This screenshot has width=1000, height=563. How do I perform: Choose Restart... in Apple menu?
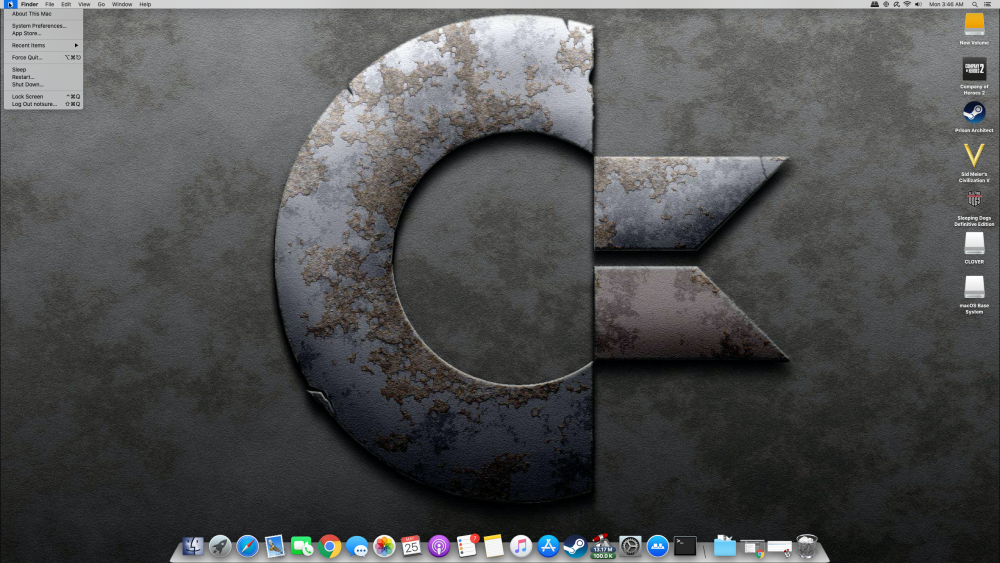[43, 77]
